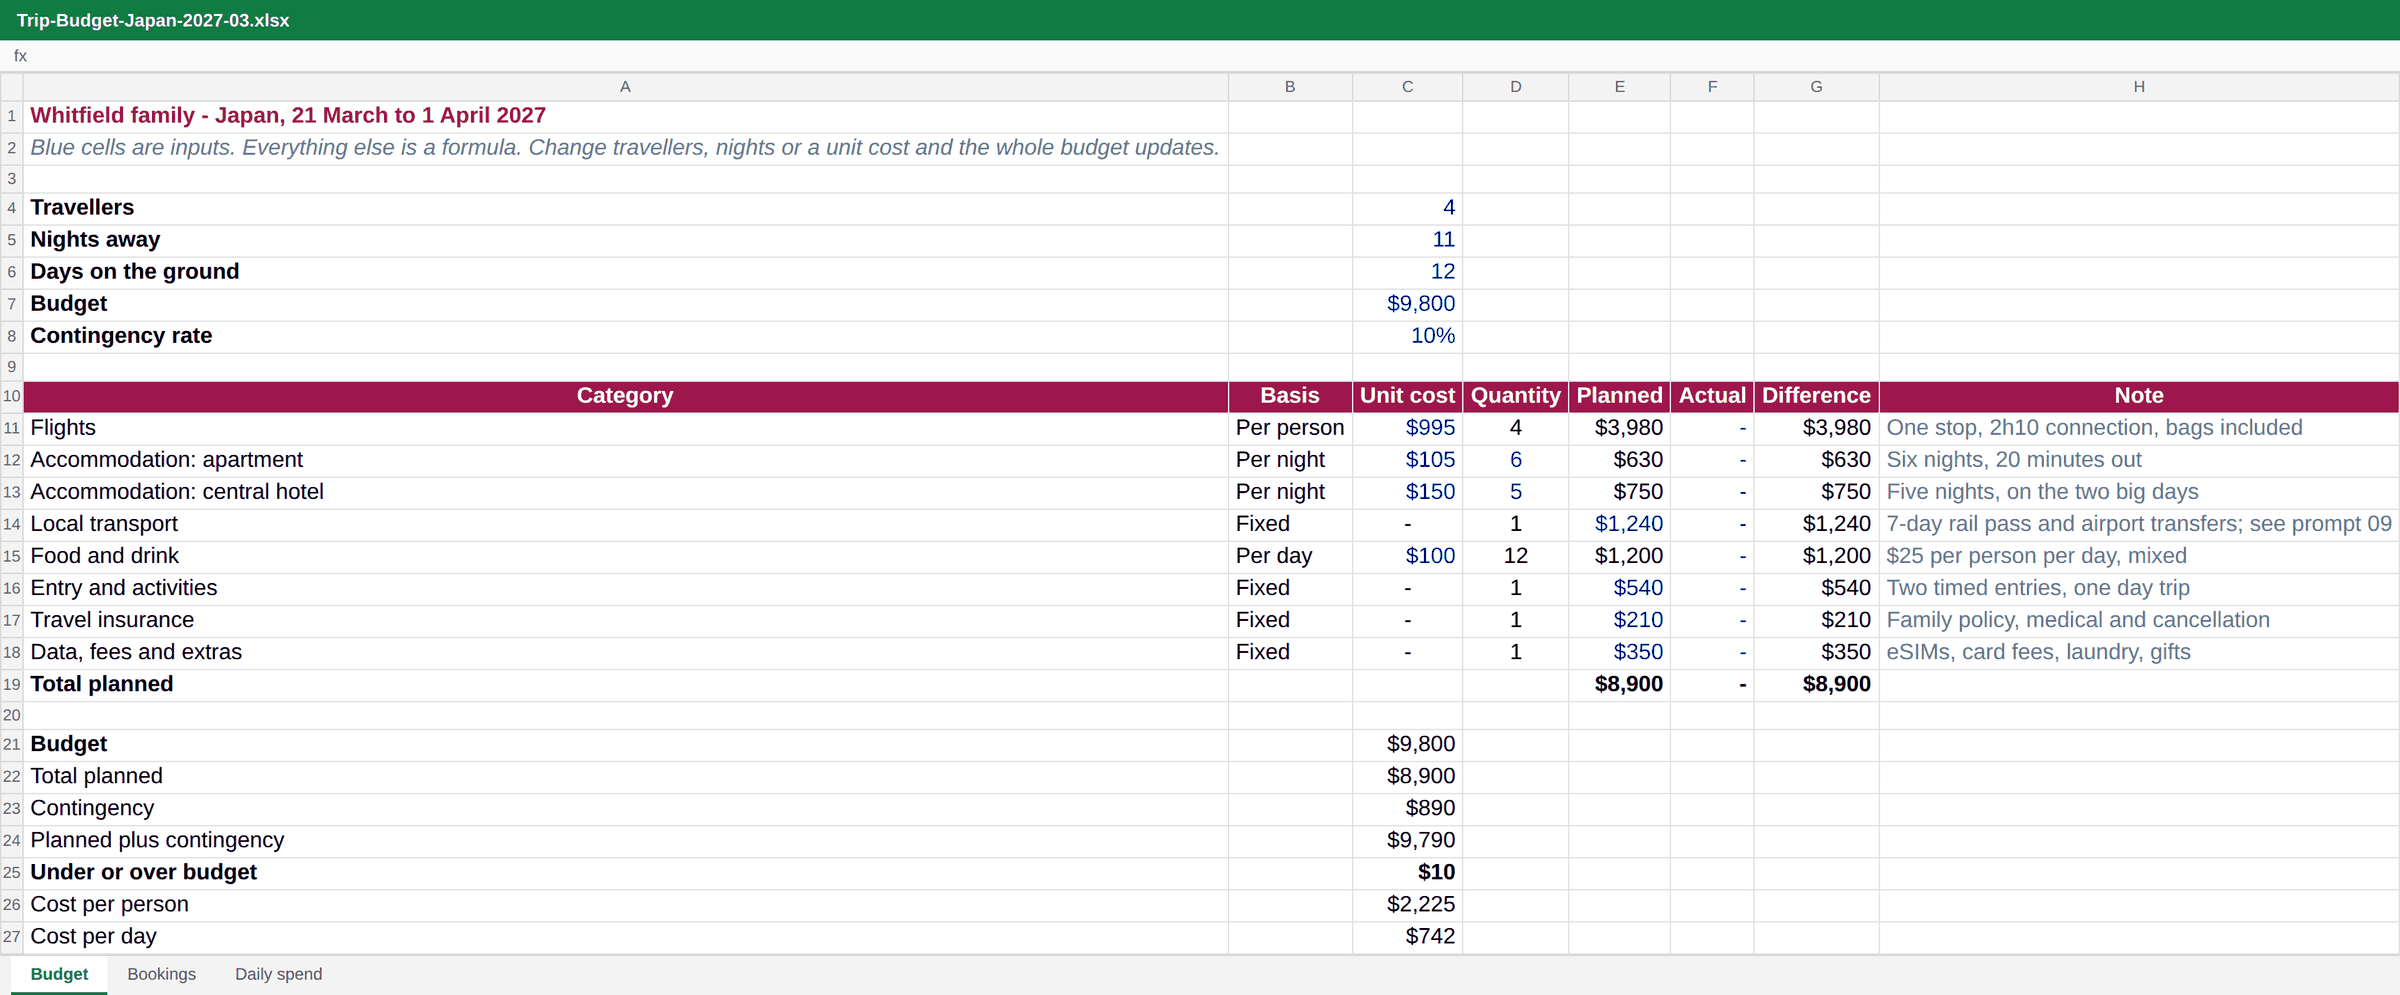Click the Difference header cell

tap(1816, 396)
